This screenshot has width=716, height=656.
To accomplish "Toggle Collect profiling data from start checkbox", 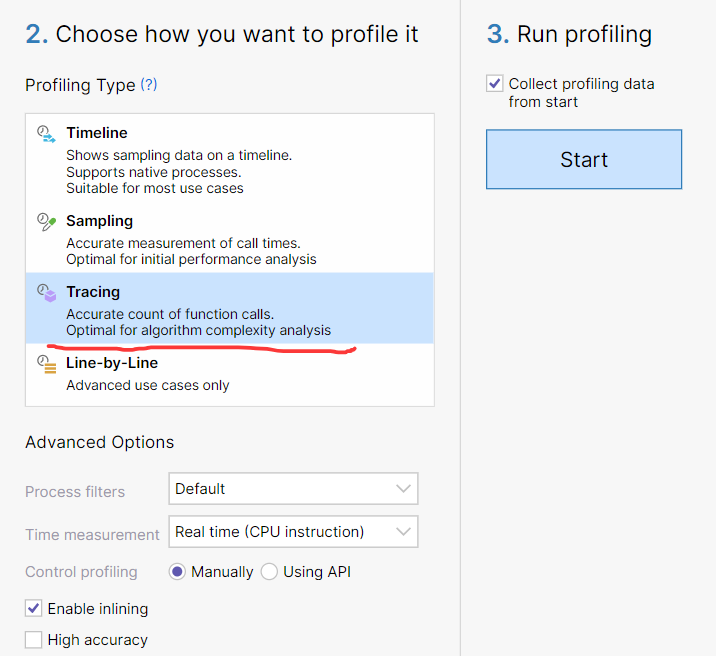I will click(495, 84).
